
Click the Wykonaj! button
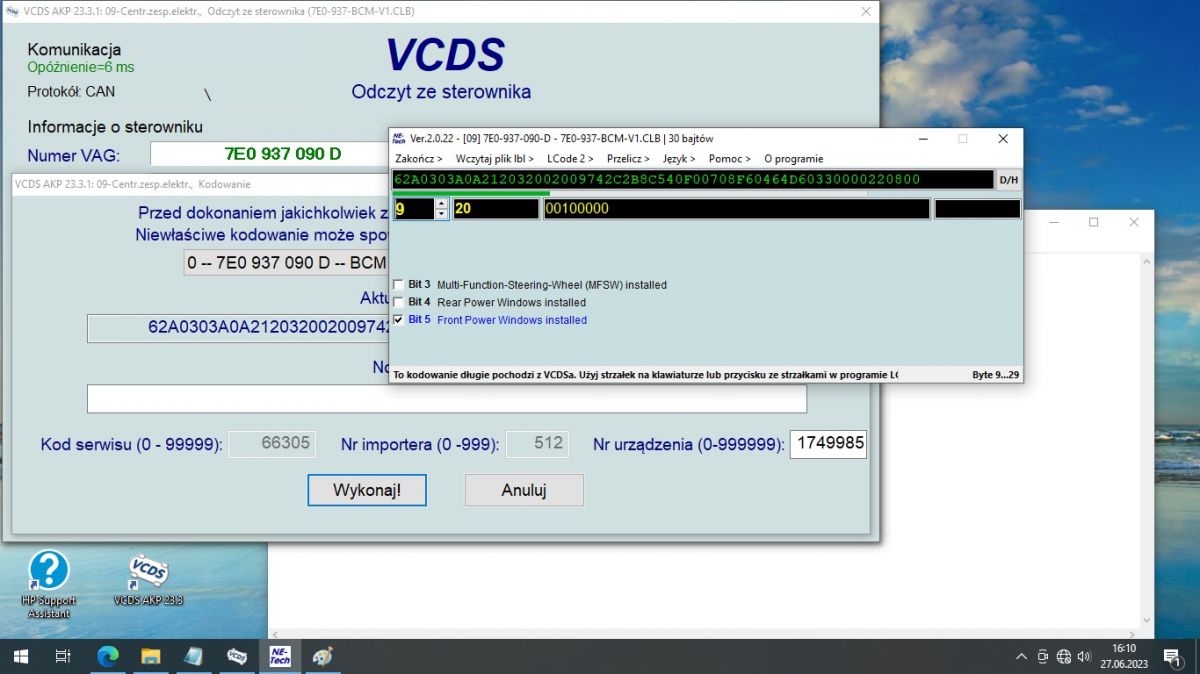(367, 490)
